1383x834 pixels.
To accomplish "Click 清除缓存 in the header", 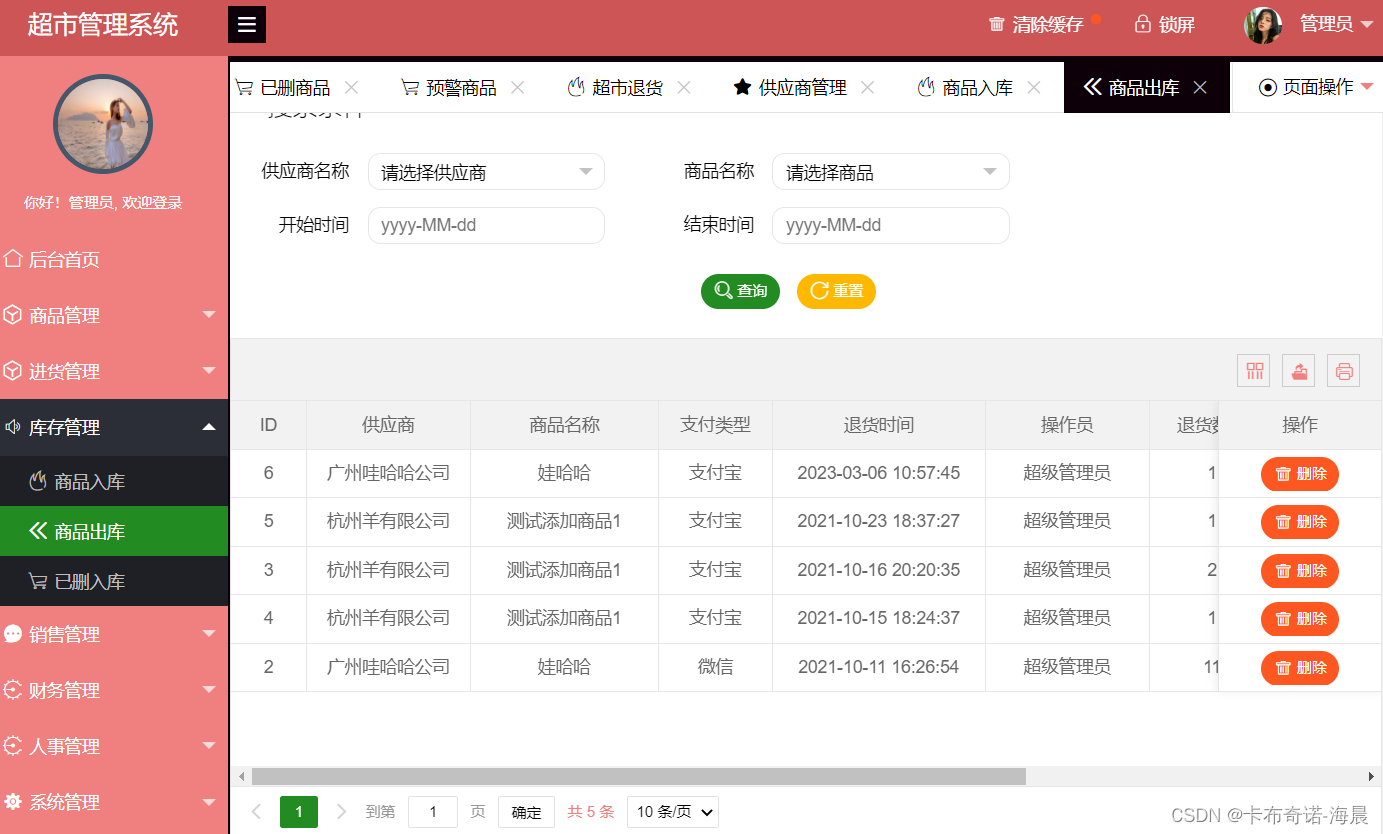I will pos(1048,25).
